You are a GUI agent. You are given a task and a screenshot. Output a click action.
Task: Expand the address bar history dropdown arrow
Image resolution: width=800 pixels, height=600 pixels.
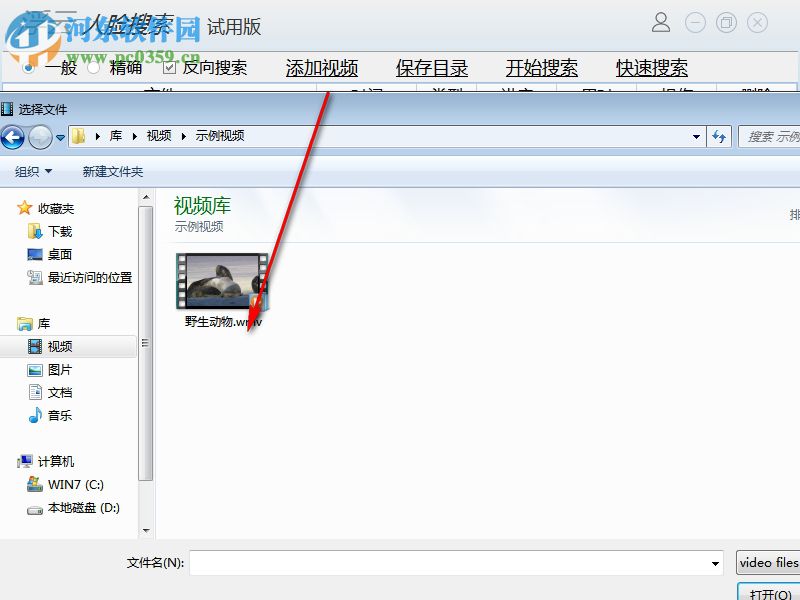tap(697, 136)
